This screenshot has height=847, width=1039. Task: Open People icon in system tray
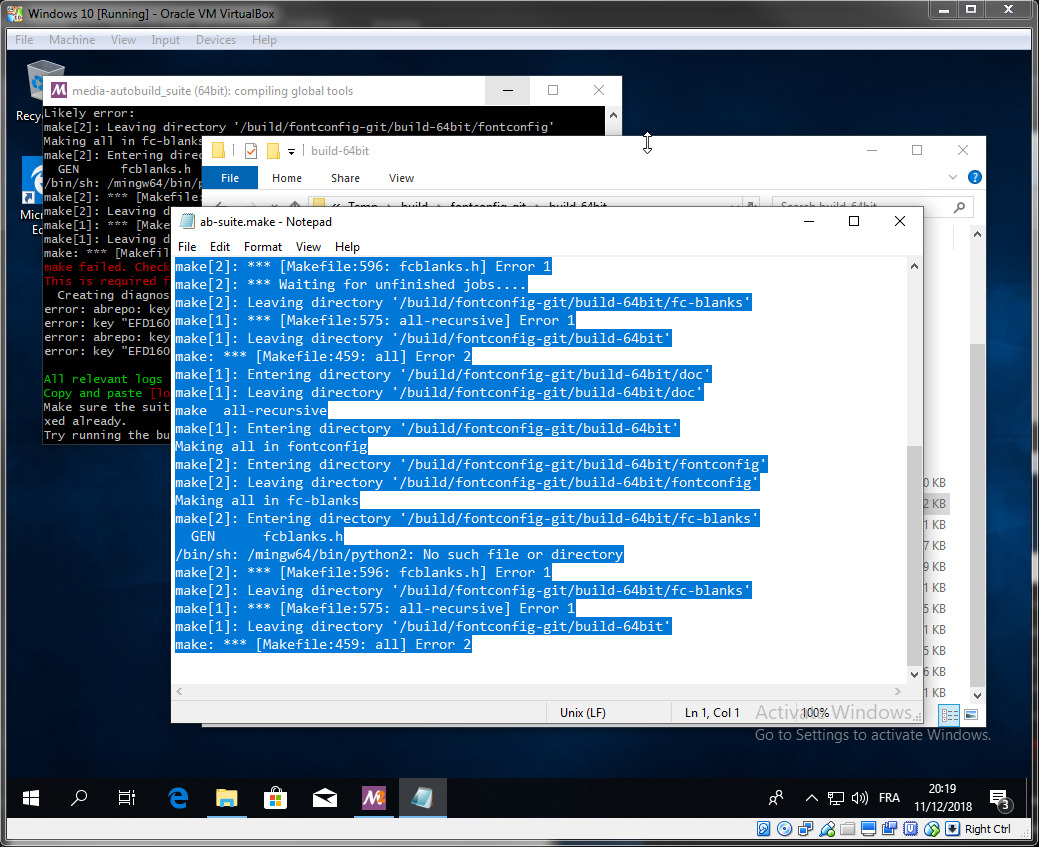click(776, 798)
